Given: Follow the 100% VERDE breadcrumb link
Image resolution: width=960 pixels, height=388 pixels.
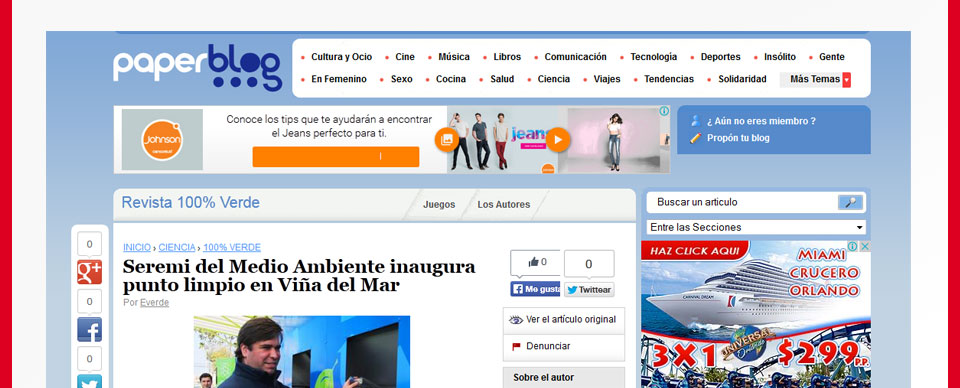Looking at the screenshot, I should [232, 247].
